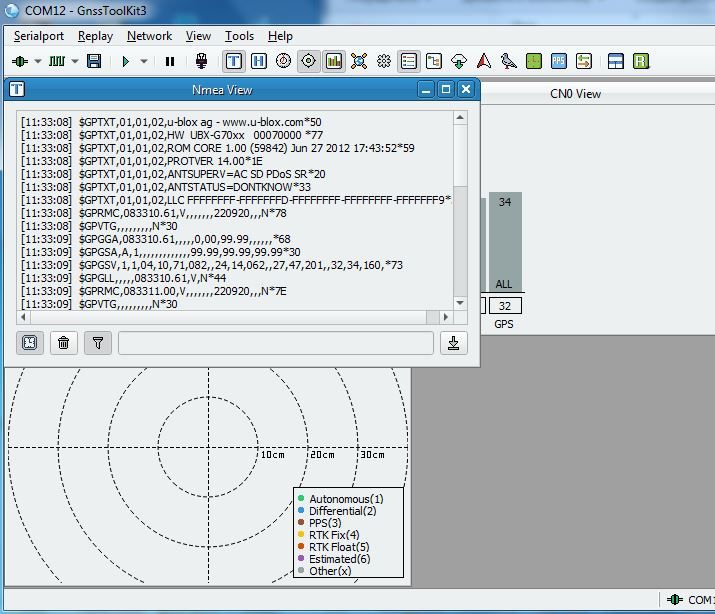Open the Network menu

[x=149, y=36]
